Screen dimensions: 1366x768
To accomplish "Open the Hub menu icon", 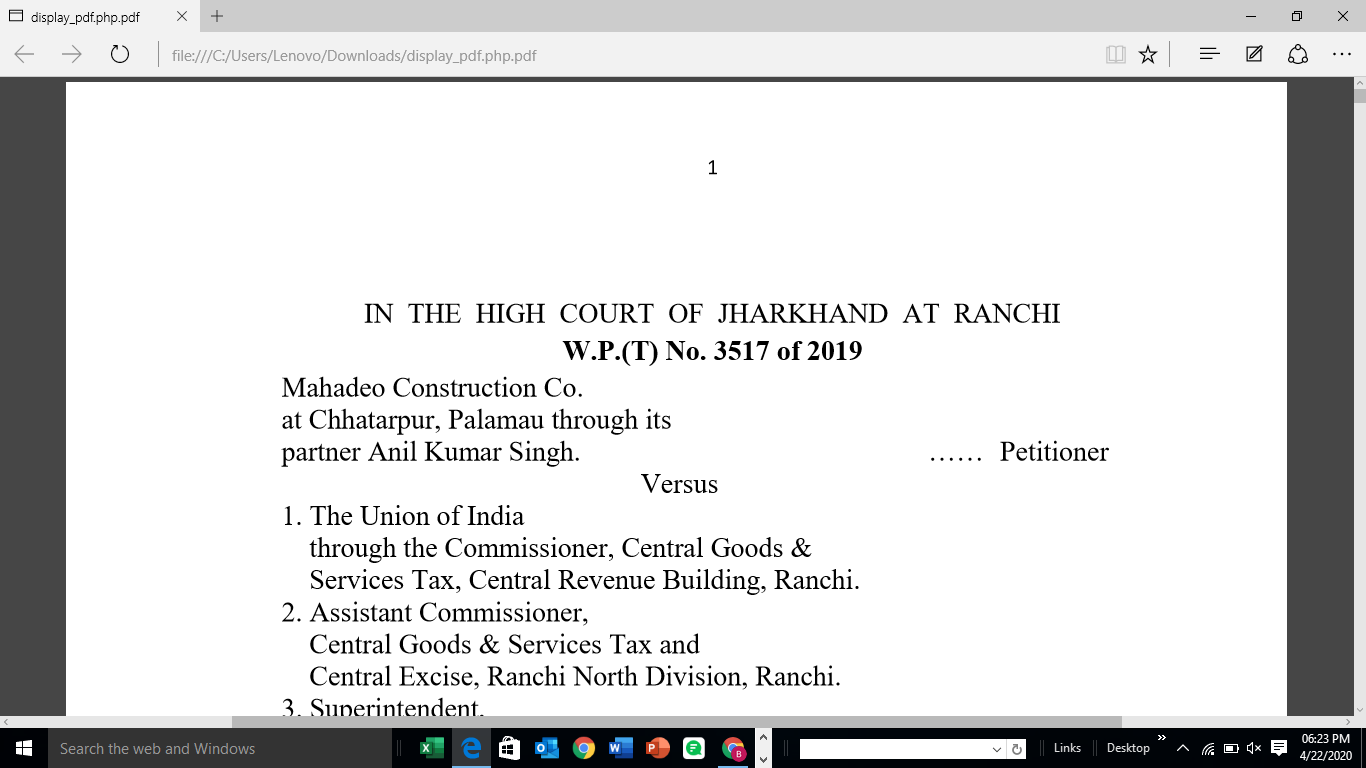I will 1209,54.
